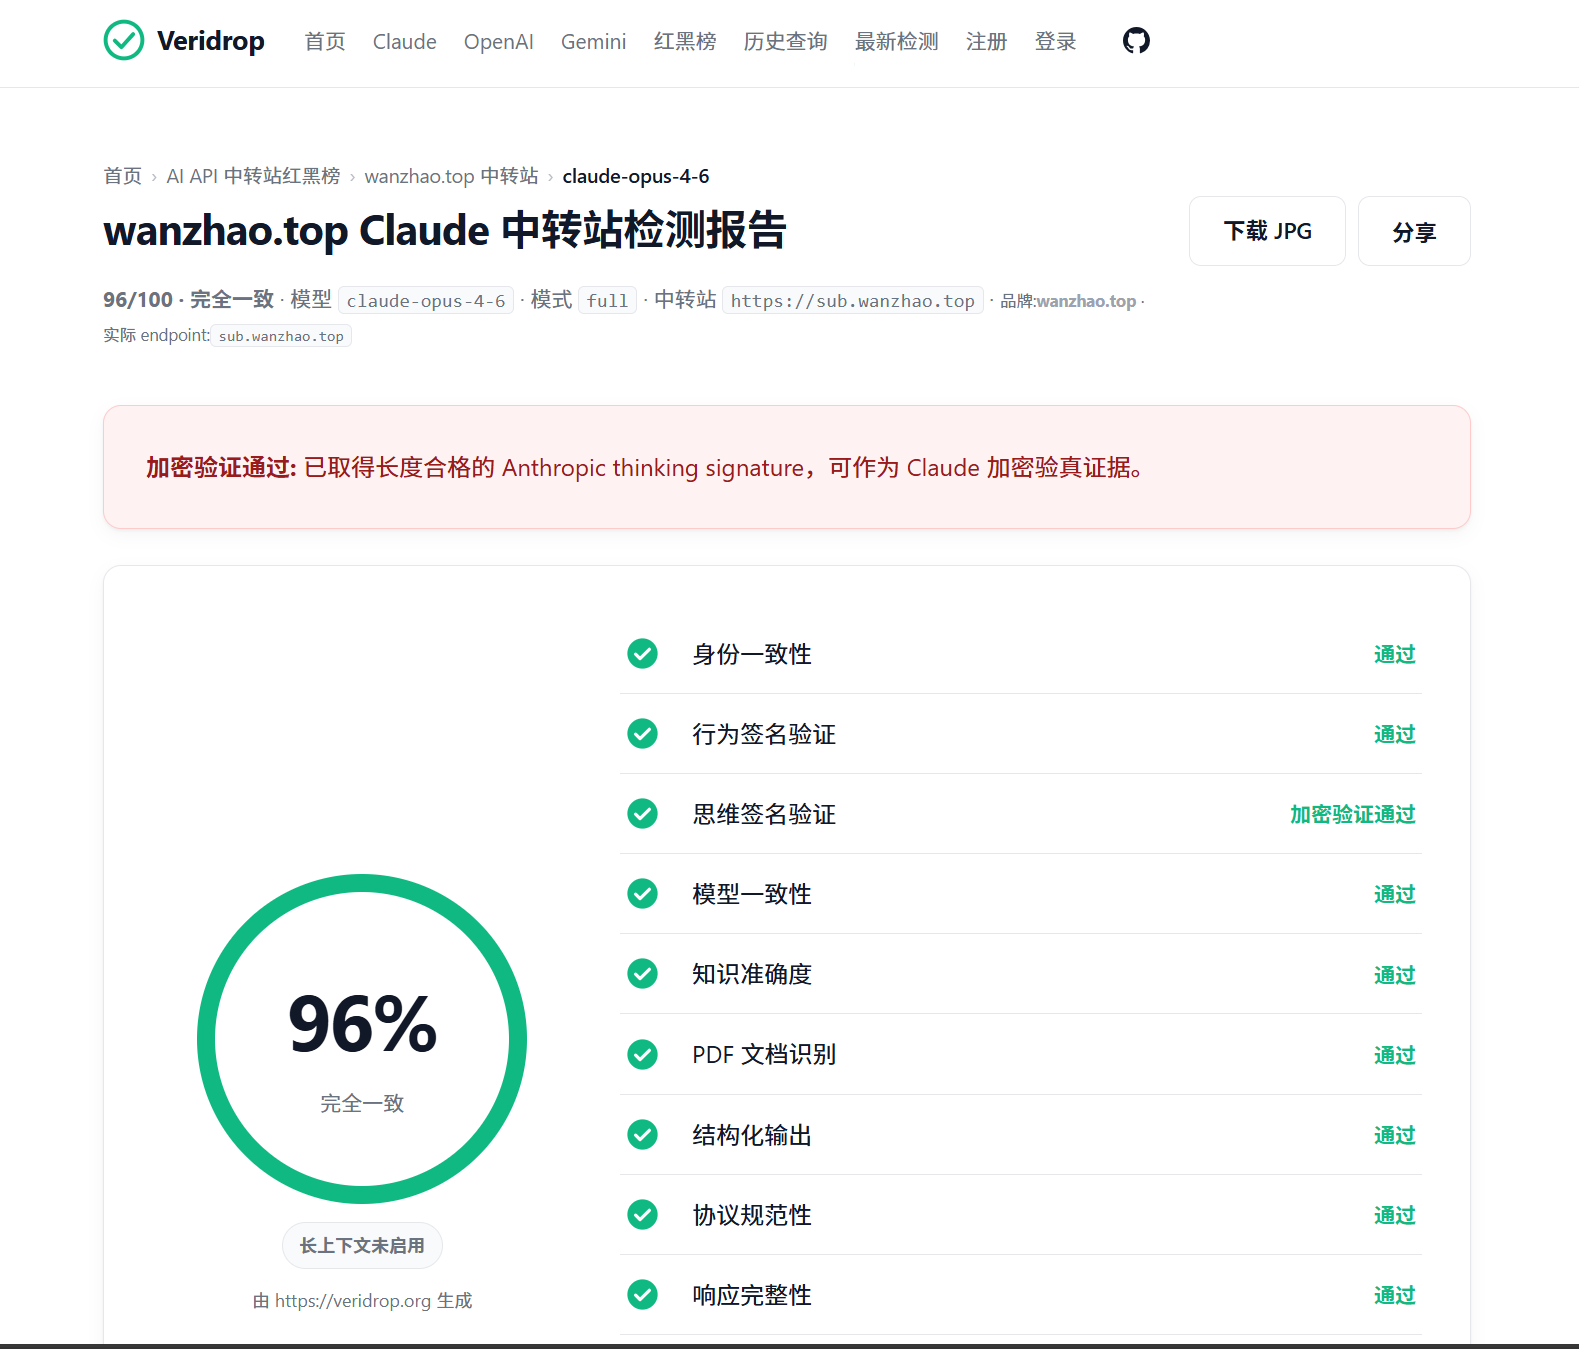The width and height of the screenshot is (1579, 1349).
Task: Click the green check icon beside 行为签名验证
Action: (642, 734)
